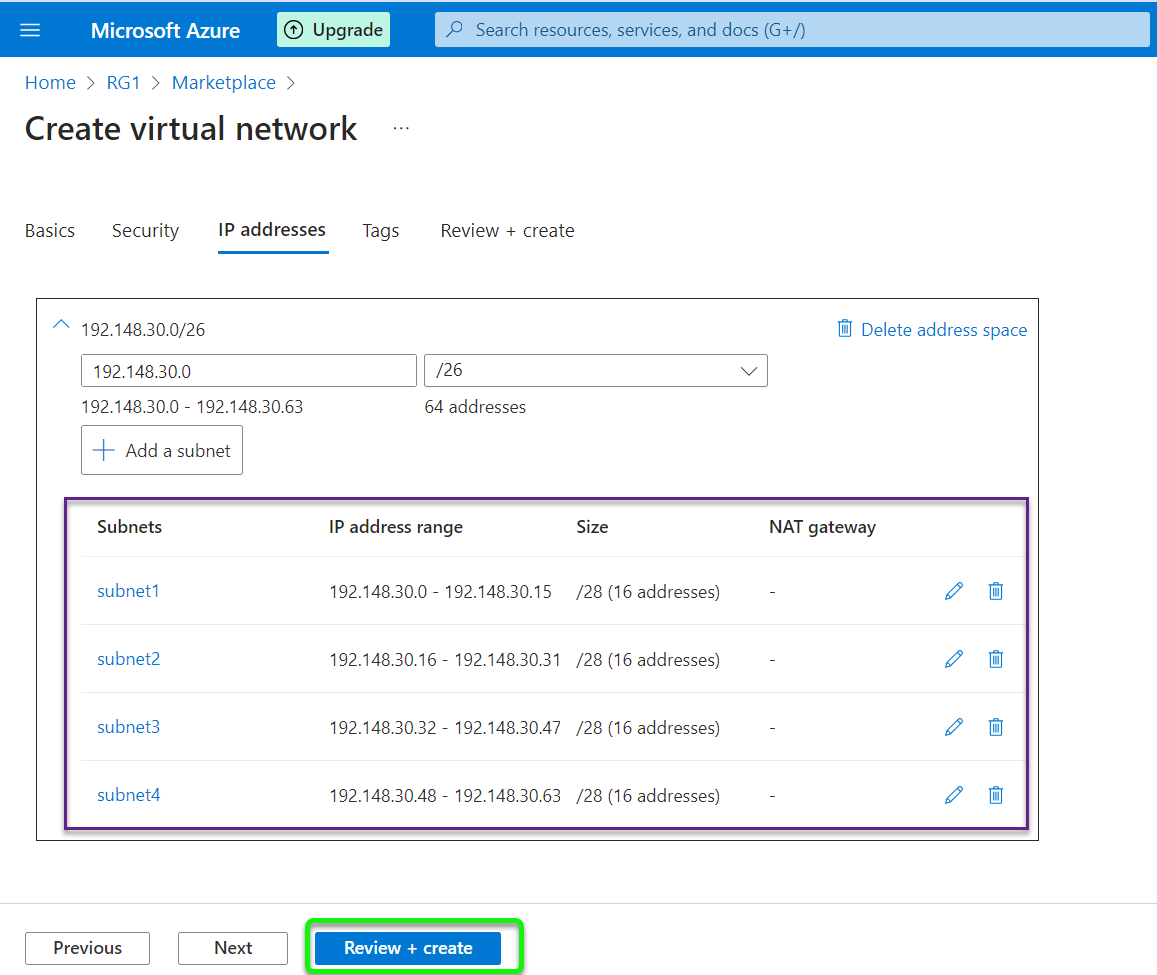Edit subnet3 with pencil icon
The image size is (1157, 975).
click(x=954, y=727)
